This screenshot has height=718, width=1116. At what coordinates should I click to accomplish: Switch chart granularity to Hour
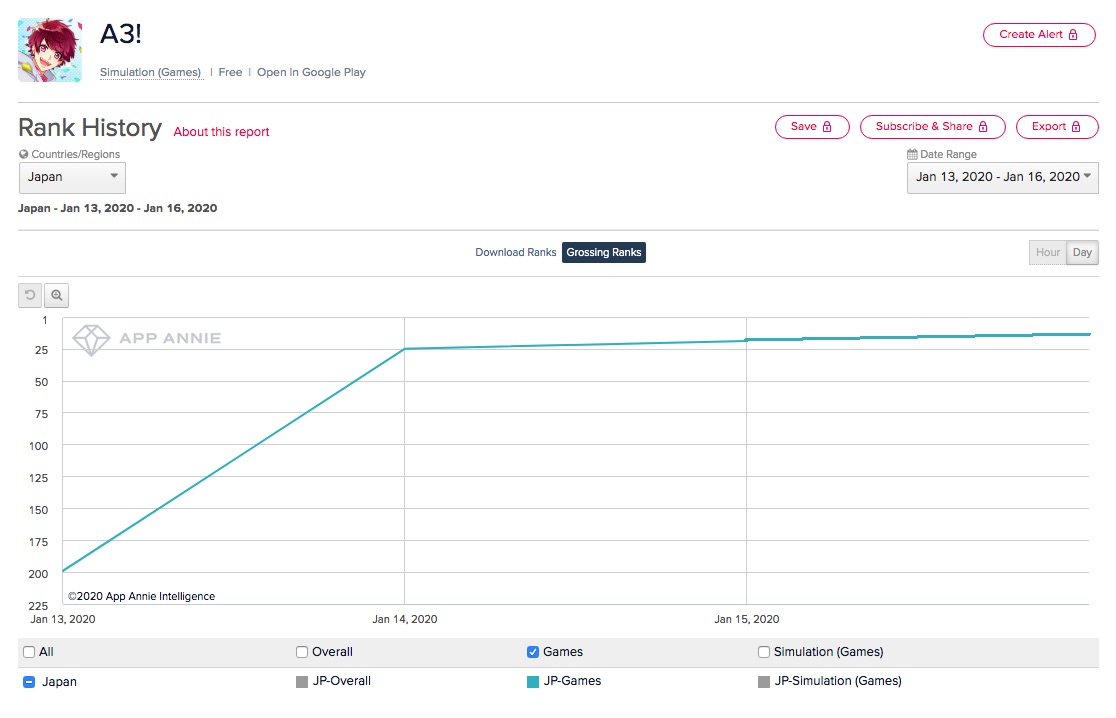pyautogui.click(x=1048, y=253)
